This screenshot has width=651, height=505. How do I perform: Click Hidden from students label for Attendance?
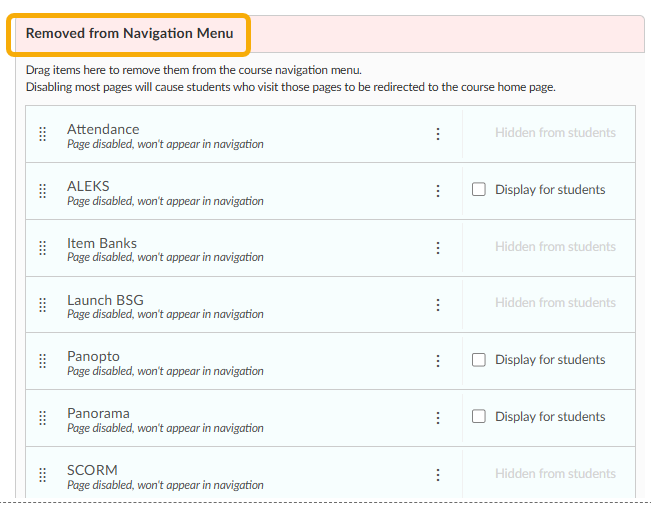tap(555, 132)
